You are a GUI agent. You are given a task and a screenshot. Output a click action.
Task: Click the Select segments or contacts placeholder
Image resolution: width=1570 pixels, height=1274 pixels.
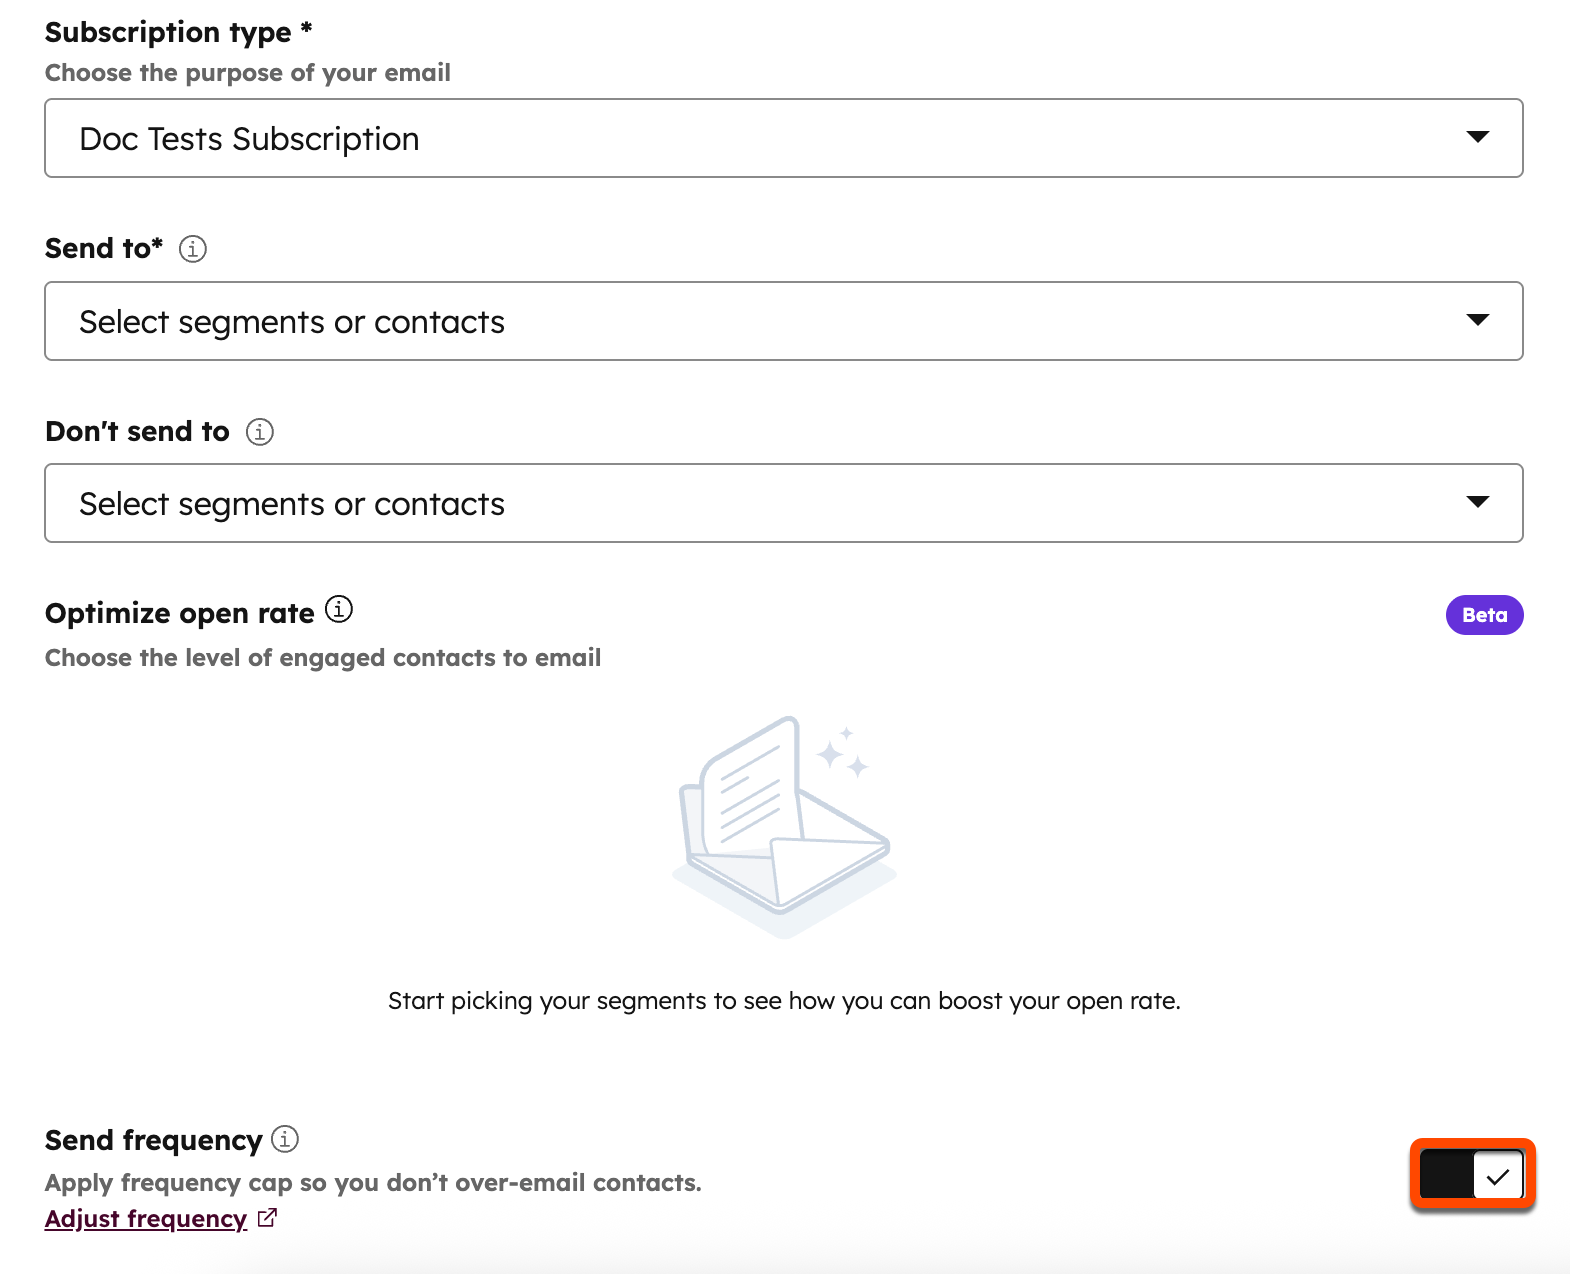tap(292, 321)
